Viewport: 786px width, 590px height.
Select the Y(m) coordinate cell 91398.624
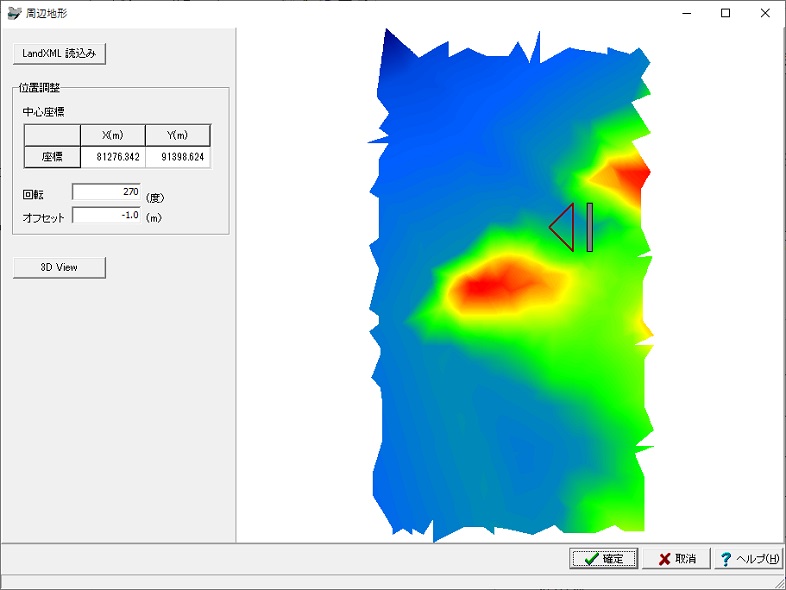point(178,157)
